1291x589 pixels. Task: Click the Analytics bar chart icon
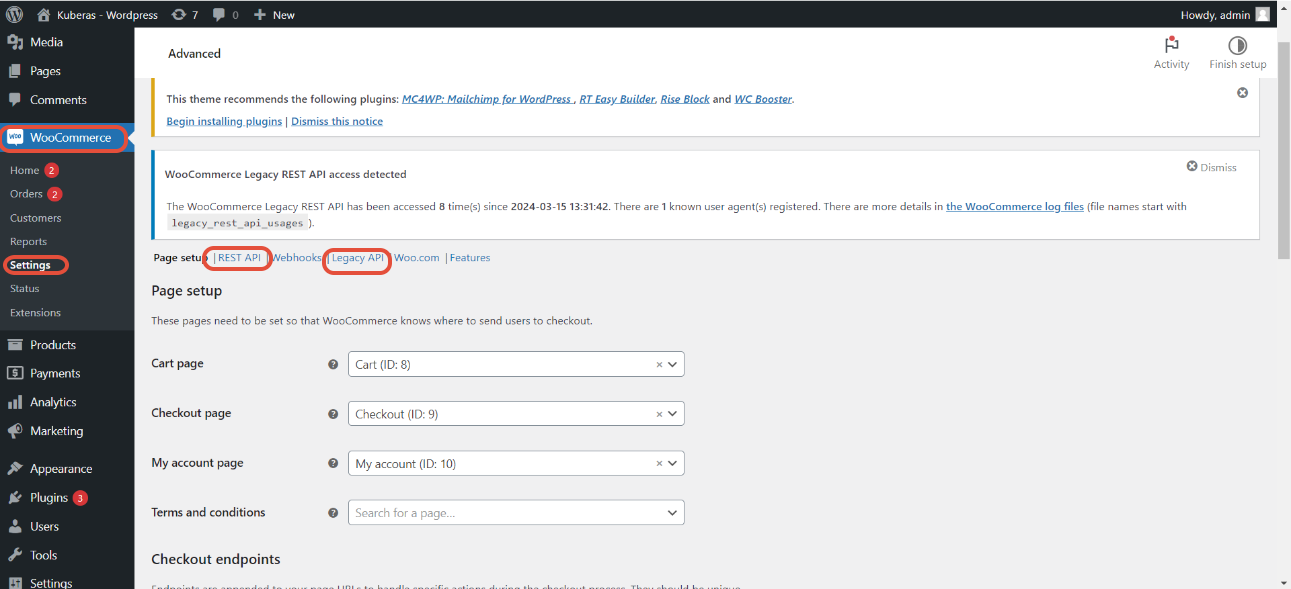[14, 402]
